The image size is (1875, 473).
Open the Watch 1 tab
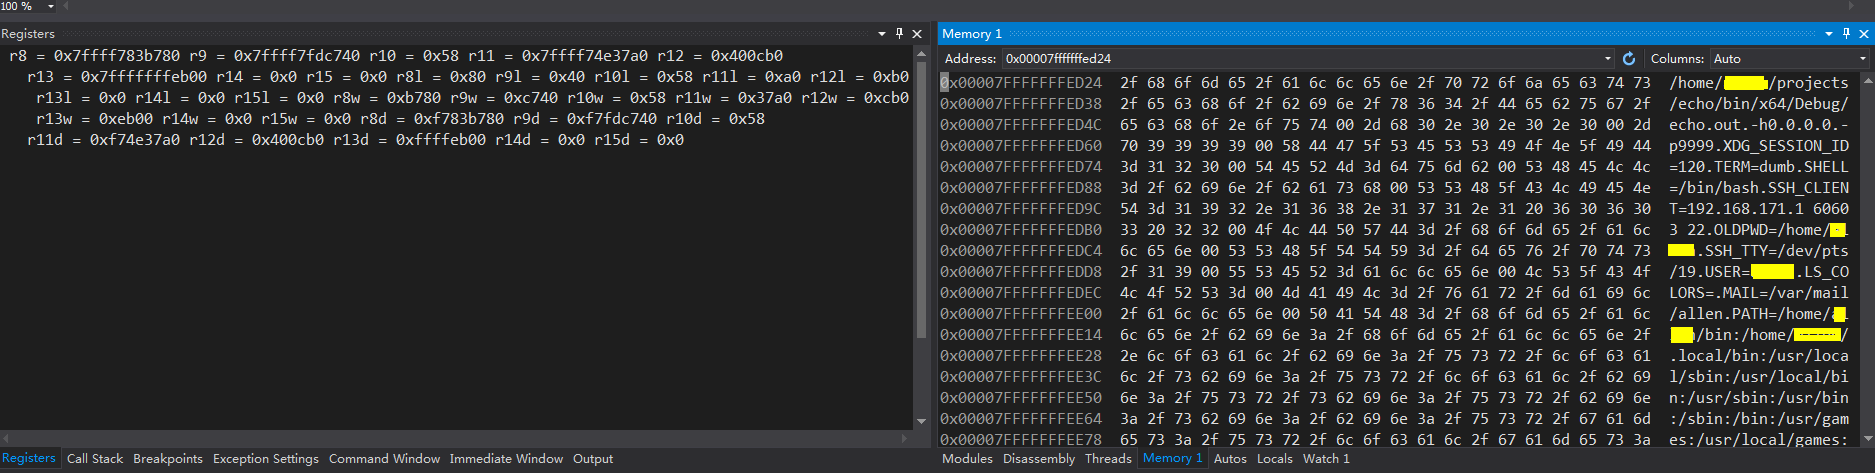1326,459
